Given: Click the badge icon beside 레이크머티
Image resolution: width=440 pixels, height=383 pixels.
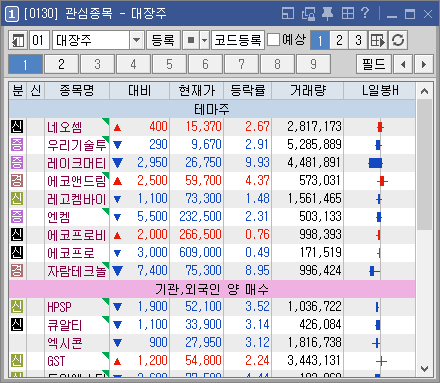Looking at the screenshot, I should 17,163.
